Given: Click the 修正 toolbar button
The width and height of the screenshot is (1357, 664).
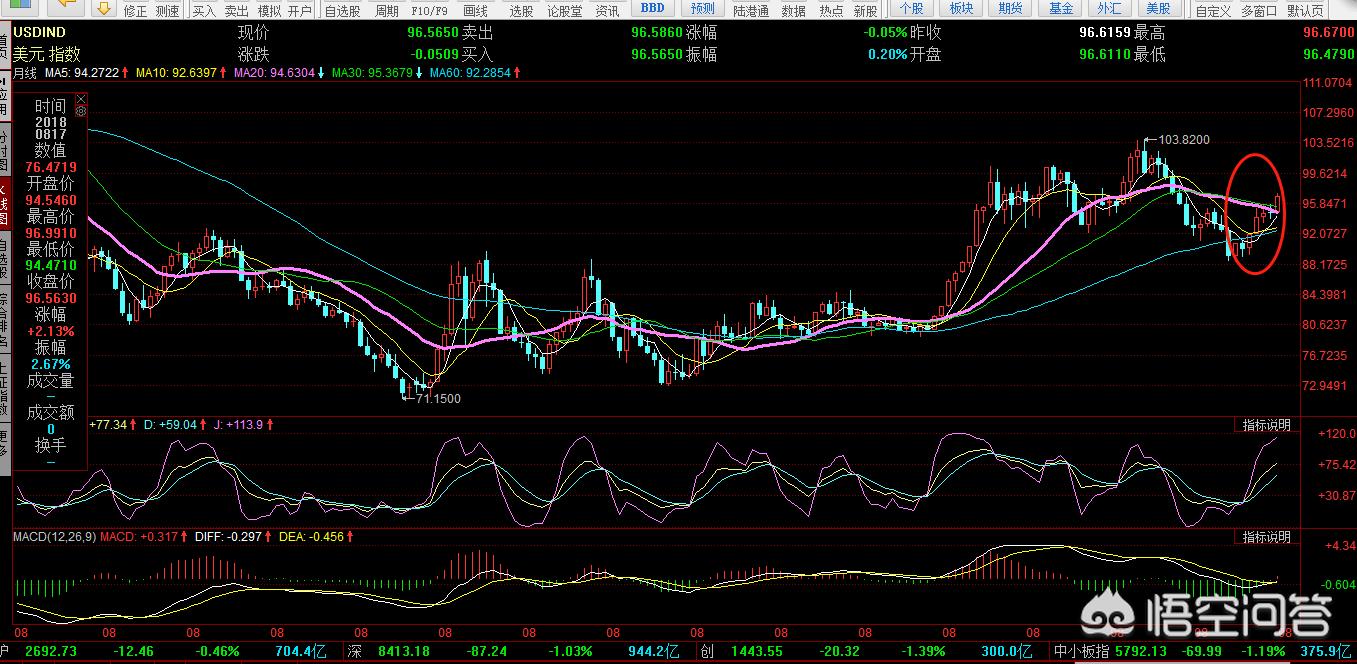Looking at the screenshot, I should pos(136,10).
